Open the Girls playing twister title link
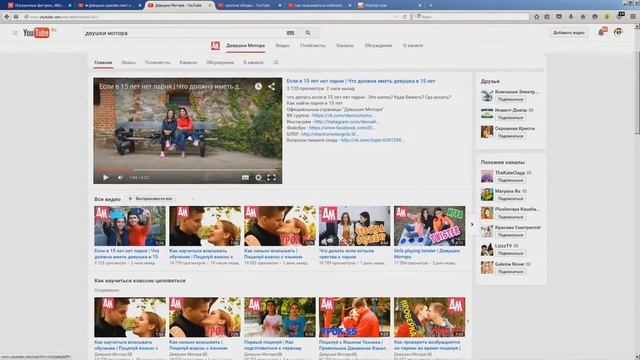Screen dimensions: 640x360 click(x=427, y=254)
